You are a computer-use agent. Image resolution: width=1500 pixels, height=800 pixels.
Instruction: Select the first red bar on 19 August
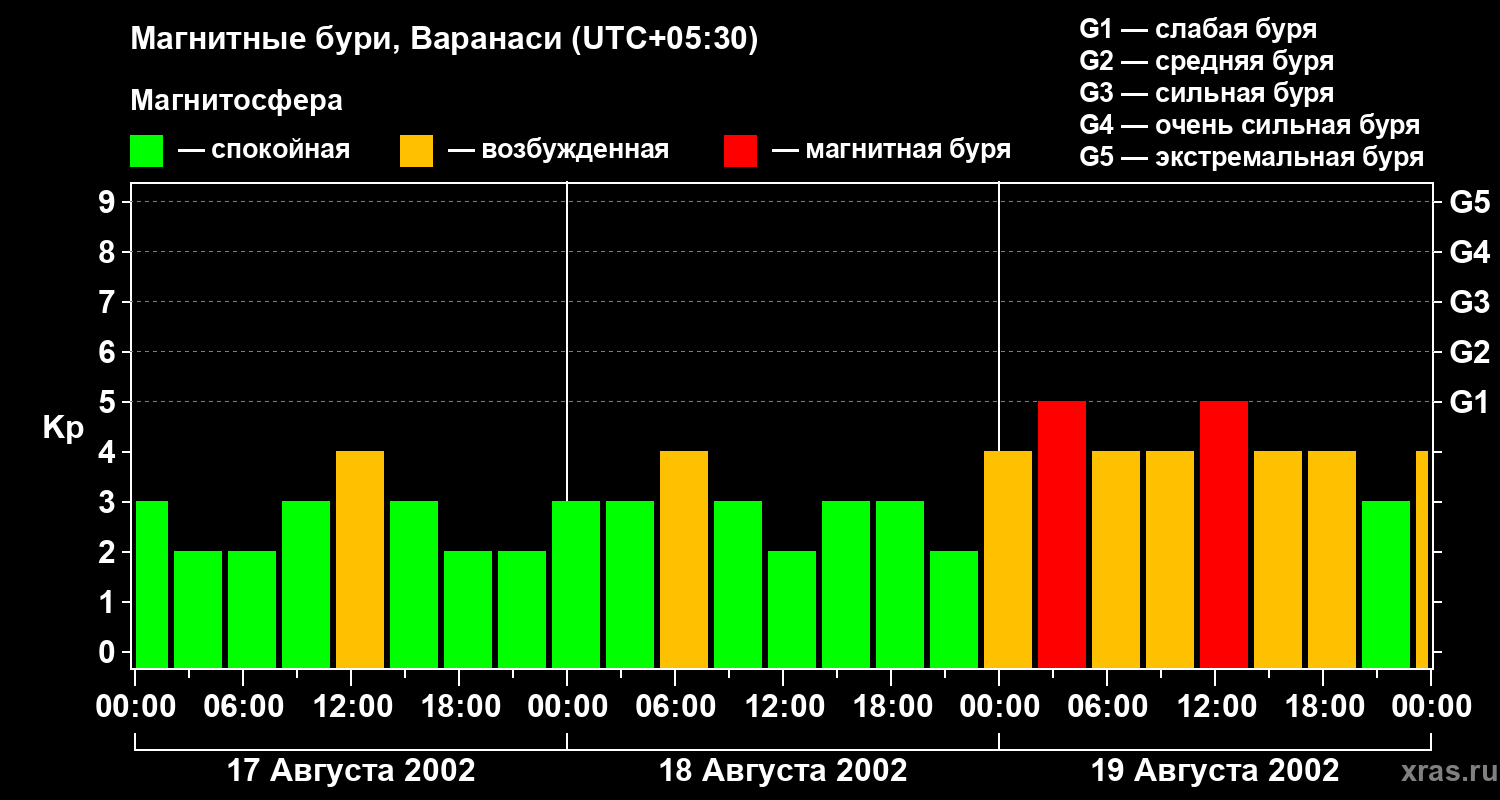(x=1062, y=535)
